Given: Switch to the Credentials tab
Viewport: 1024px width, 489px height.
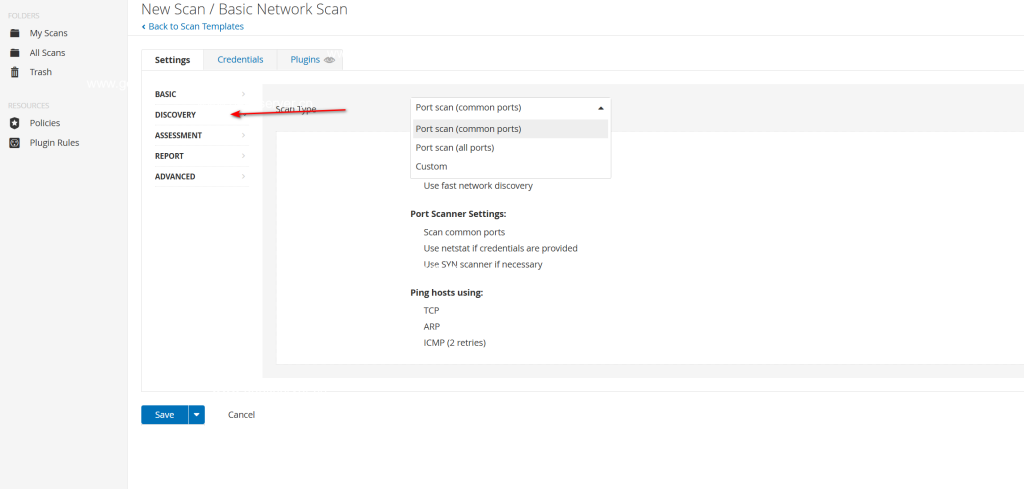Looking at the screenshot, I should 240,60.
